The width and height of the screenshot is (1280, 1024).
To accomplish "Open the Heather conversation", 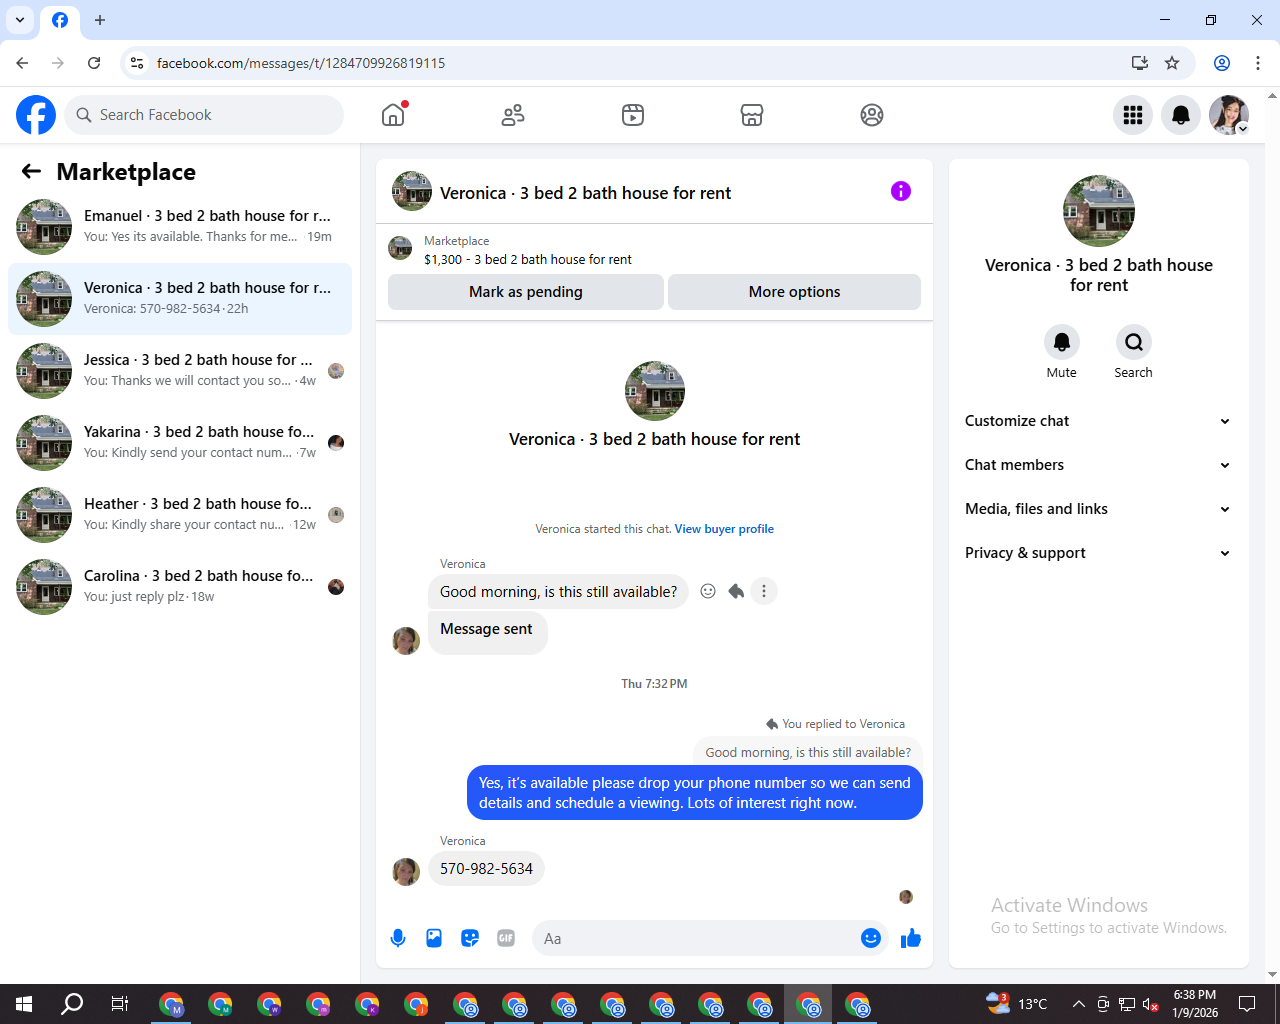I will coord(180,515).
